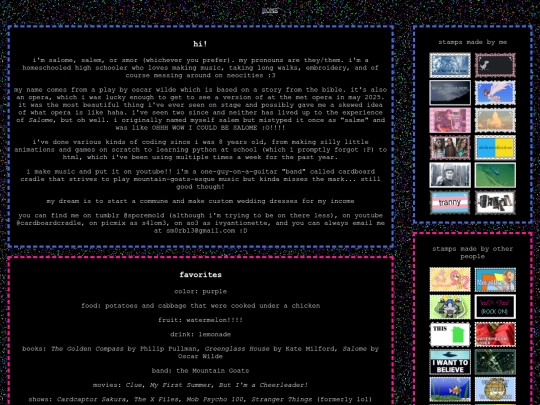The height and width of the screenshot is (405, 540).
Task: Click the "hi!" heading
Action: (x=200, y=44)
